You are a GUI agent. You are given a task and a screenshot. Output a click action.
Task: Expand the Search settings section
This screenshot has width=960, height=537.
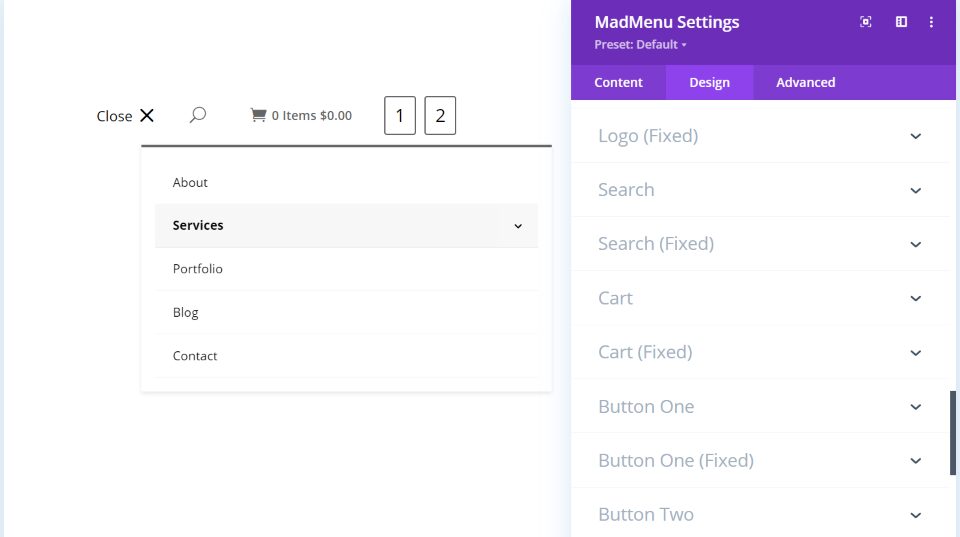pos(760,190)
